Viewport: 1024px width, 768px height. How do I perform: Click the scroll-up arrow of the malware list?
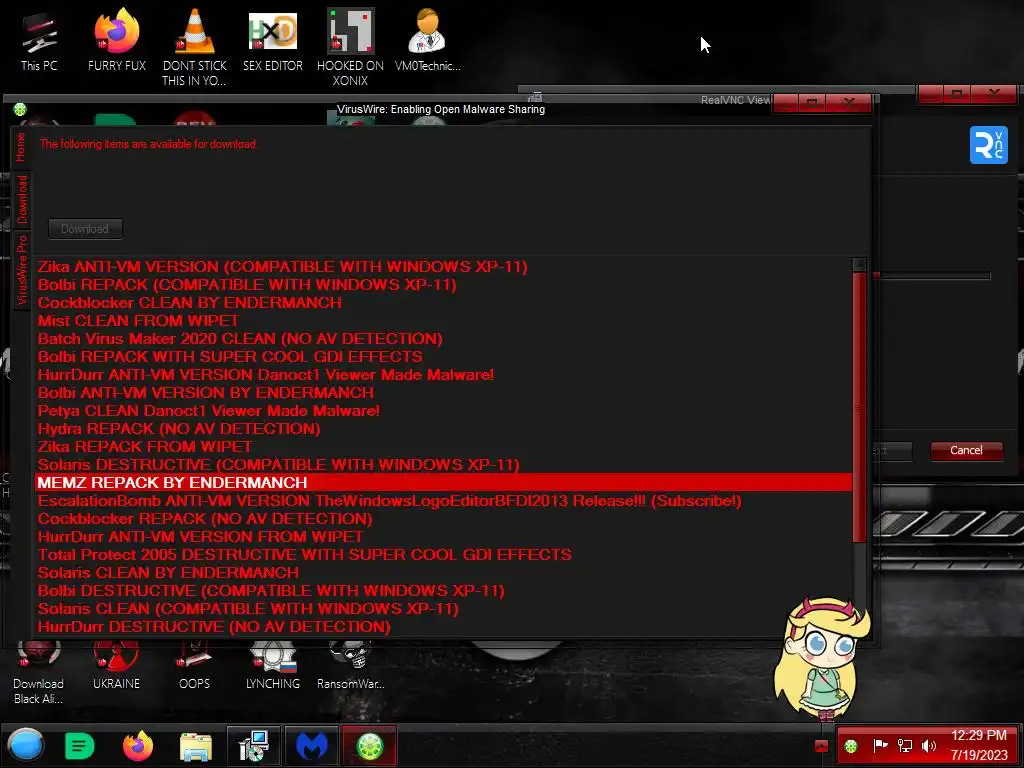(x=859, y=264)
